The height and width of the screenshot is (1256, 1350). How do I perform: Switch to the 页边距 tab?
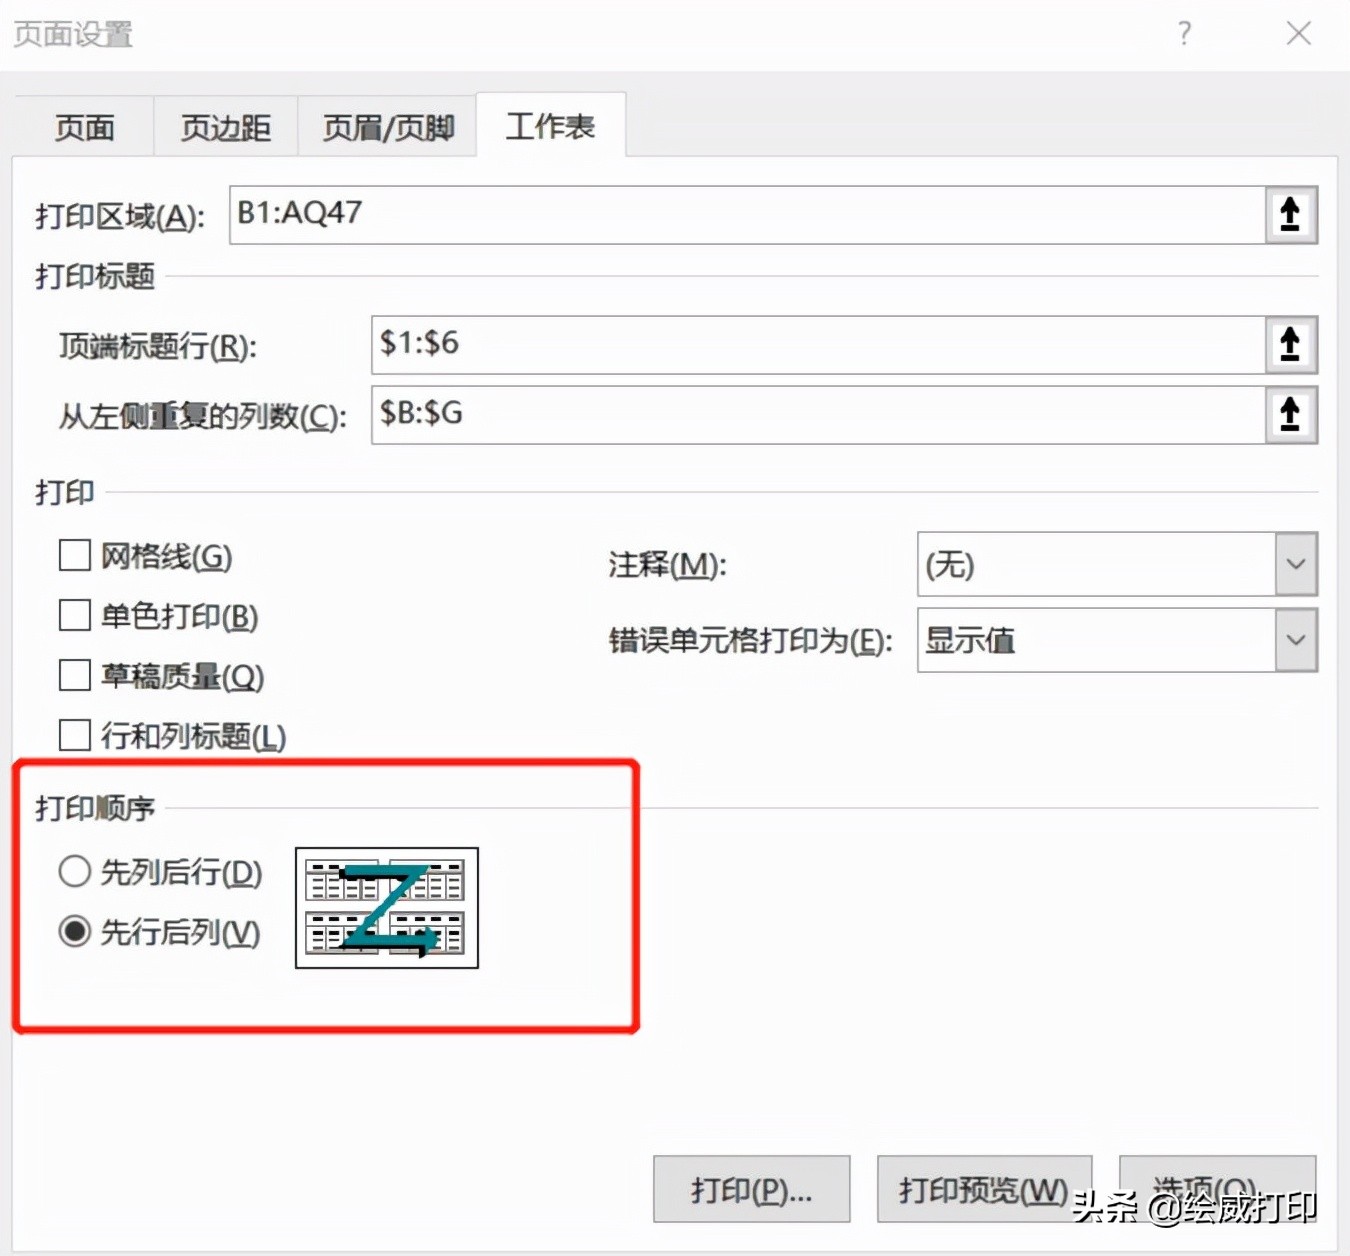coord(225,126)
